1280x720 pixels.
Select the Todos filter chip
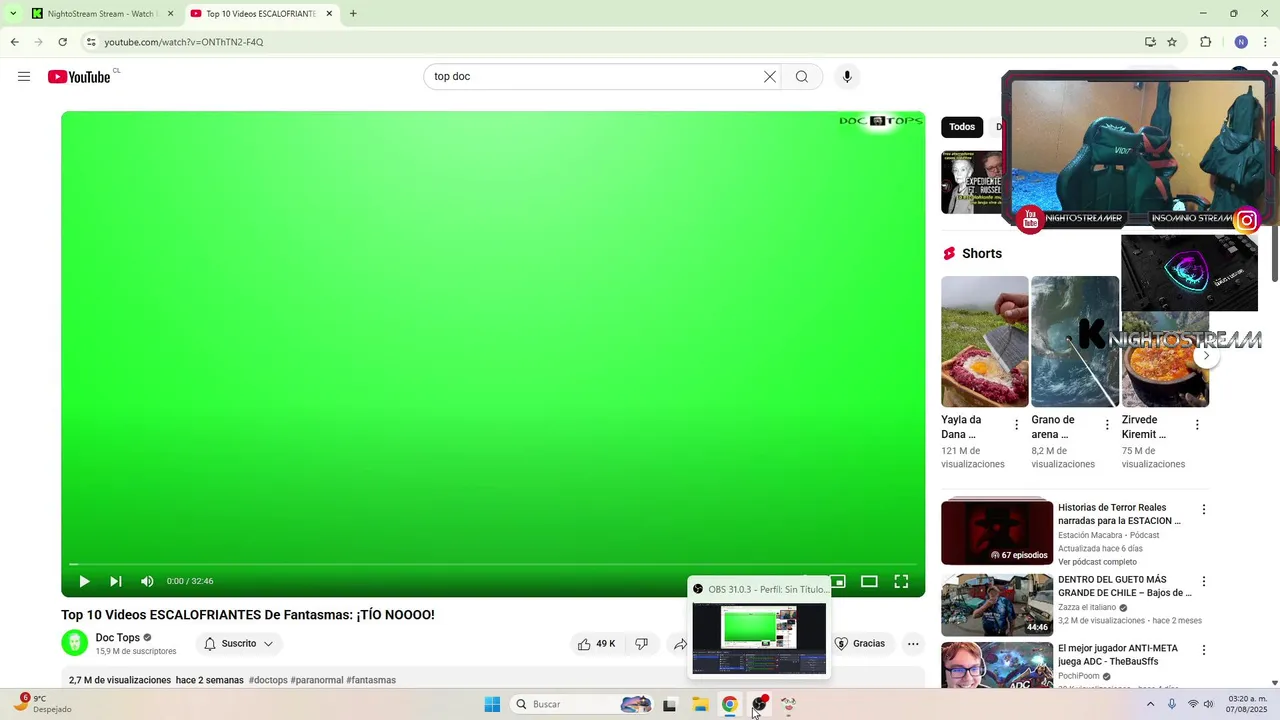(x=962, y=127)
